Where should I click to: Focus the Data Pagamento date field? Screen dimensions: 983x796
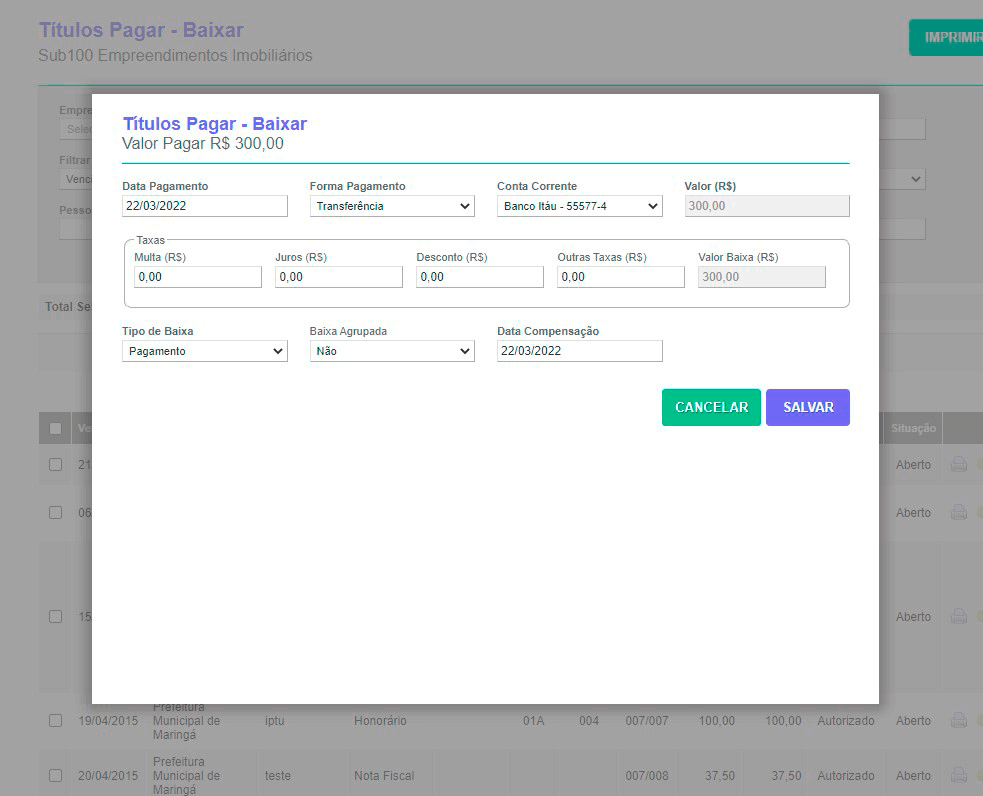click(204, 206)
